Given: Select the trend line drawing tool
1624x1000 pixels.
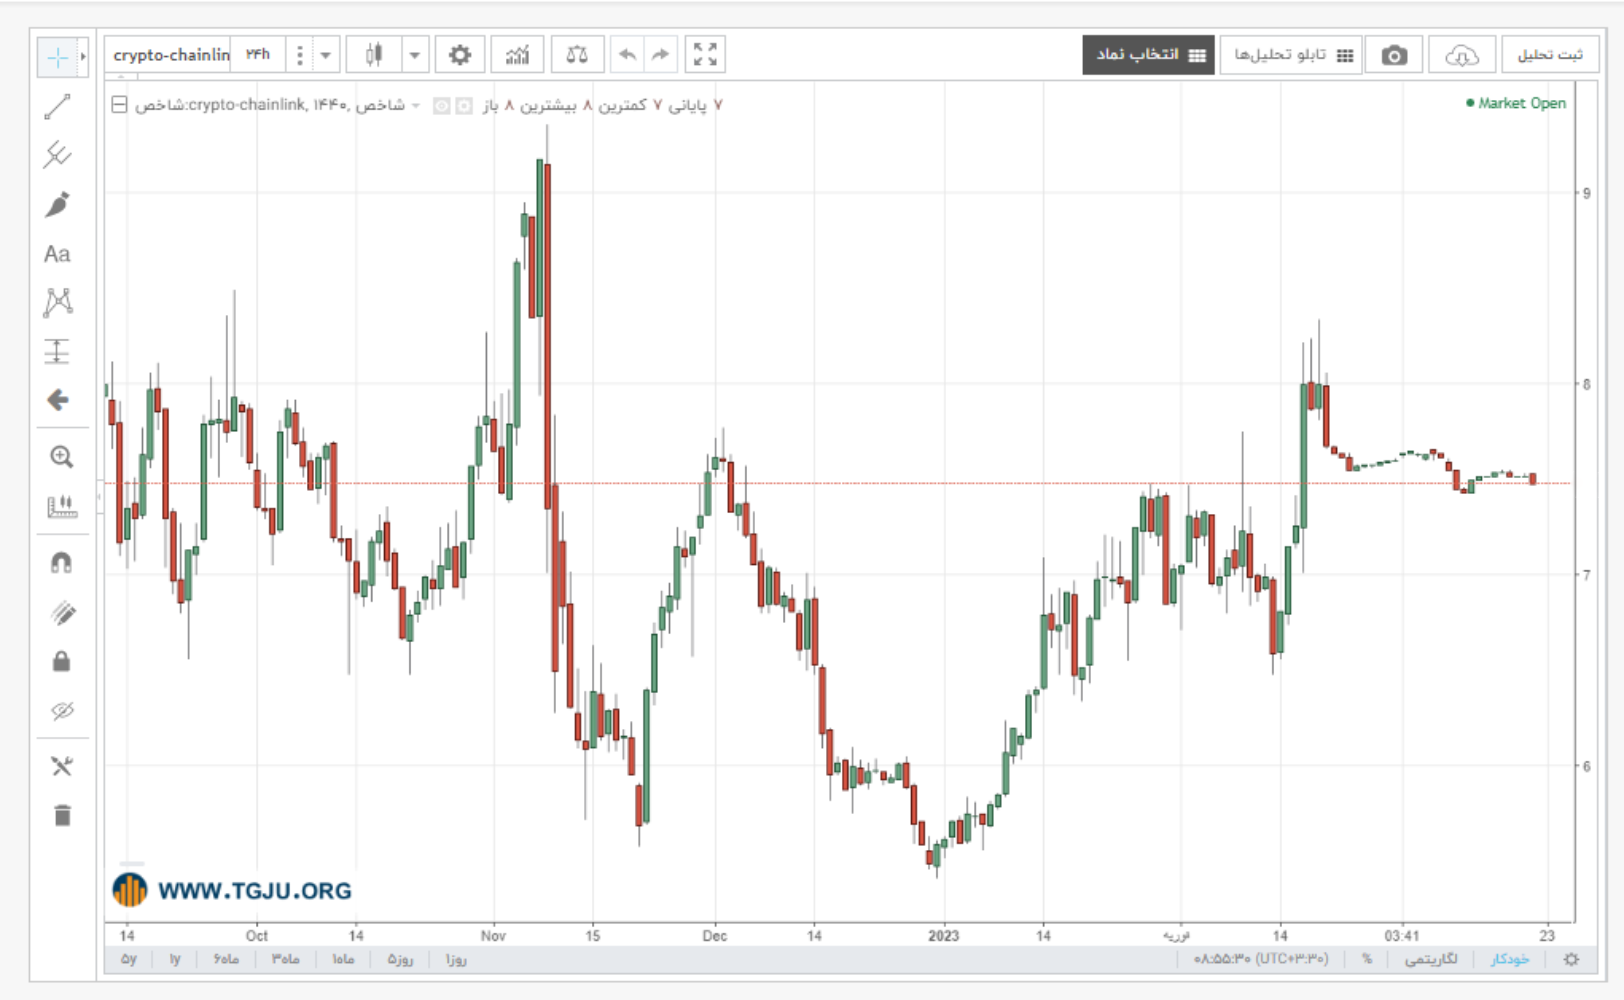Looking at the screenshot, I should (58, 106).
